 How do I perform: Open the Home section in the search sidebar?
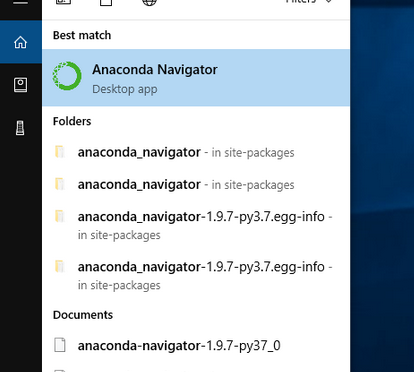pos(20,42)
